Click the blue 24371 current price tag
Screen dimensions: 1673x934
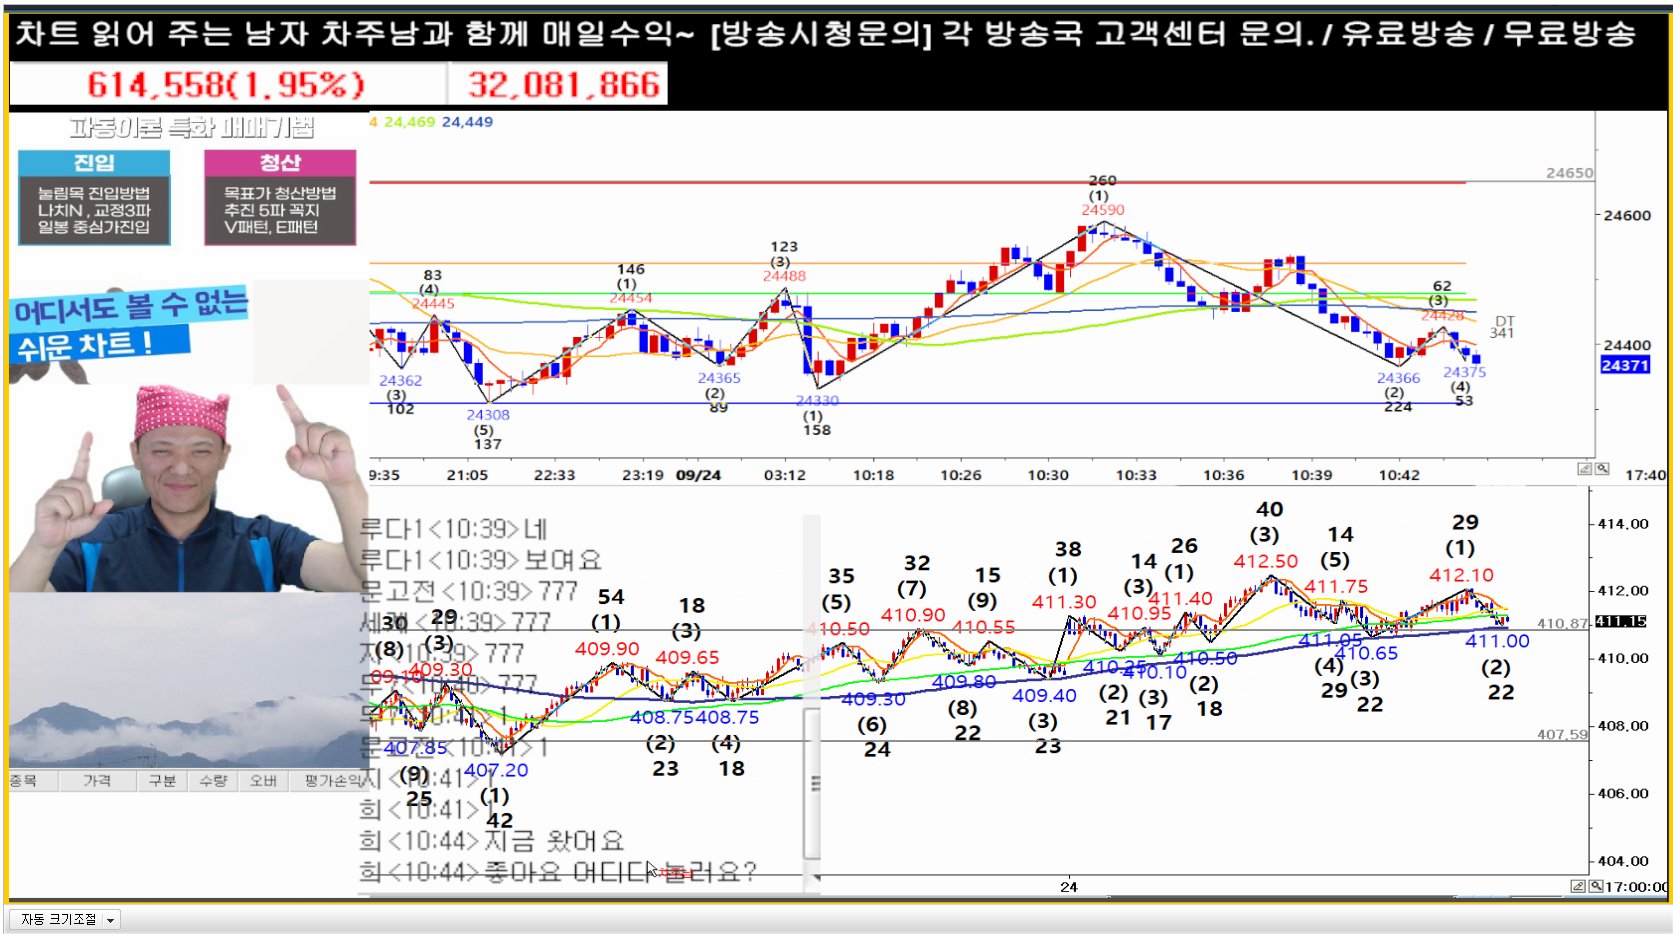[x=1625, y=366]
